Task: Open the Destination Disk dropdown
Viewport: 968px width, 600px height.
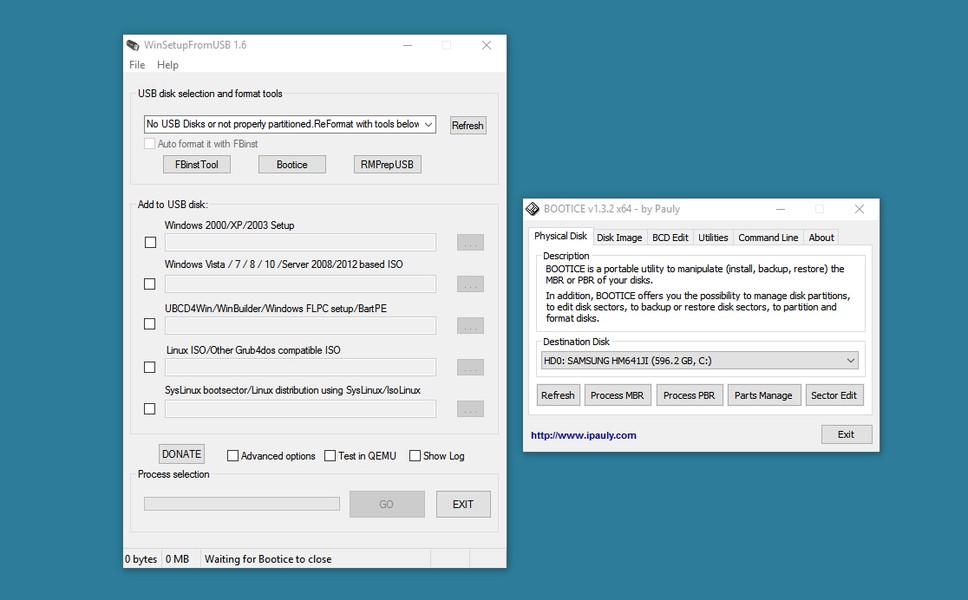Action: [850, 360]
